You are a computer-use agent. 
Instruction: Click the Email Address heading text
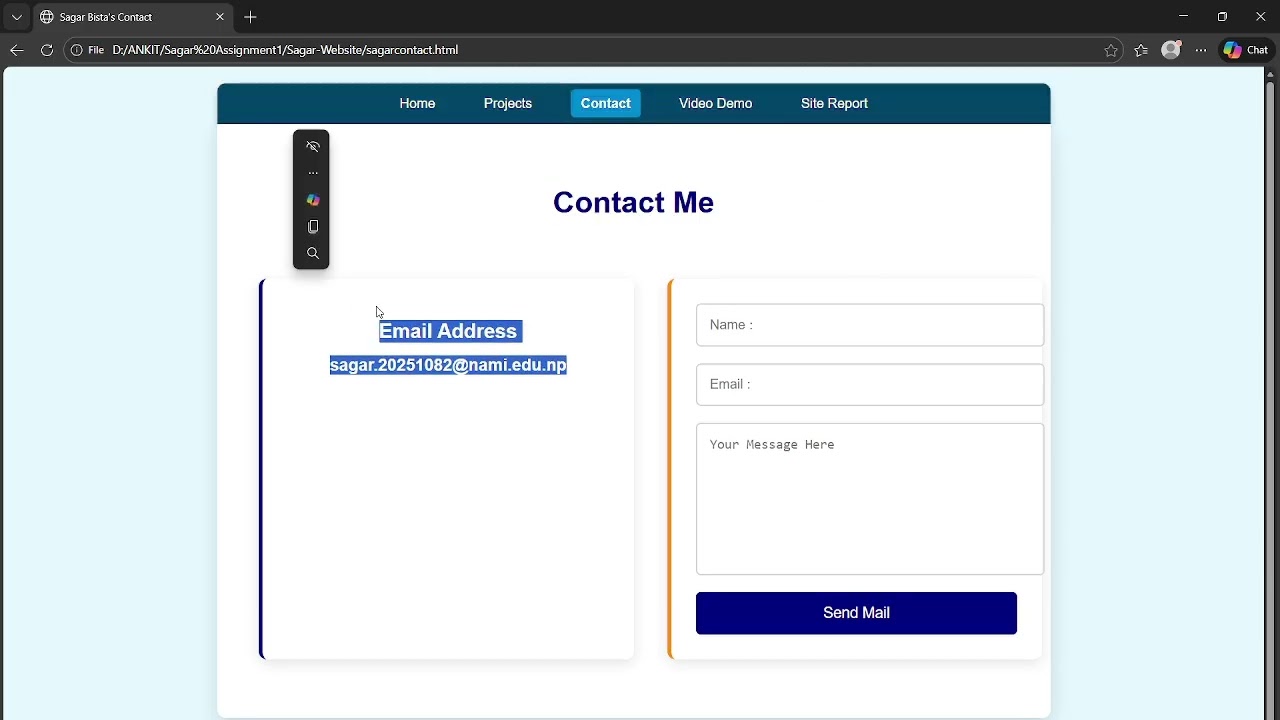(x=448, y=331)
